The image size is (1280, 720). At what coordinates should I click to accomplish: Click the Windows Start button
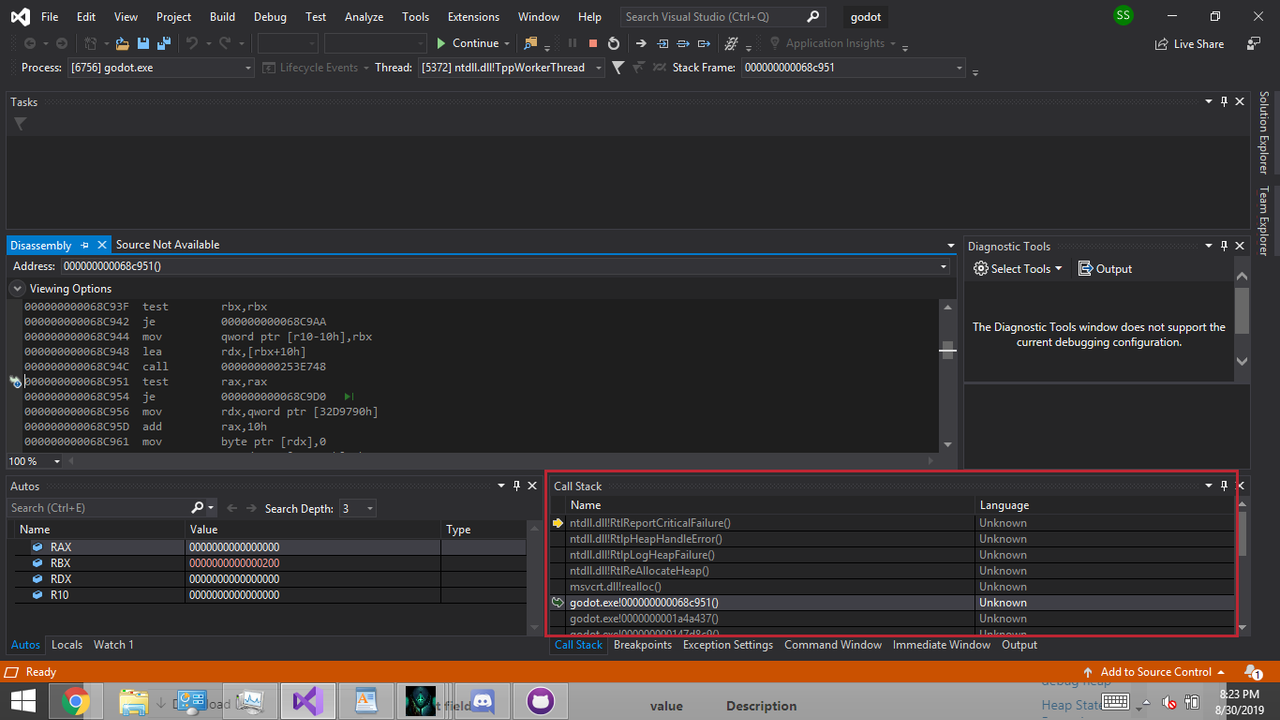22,701
